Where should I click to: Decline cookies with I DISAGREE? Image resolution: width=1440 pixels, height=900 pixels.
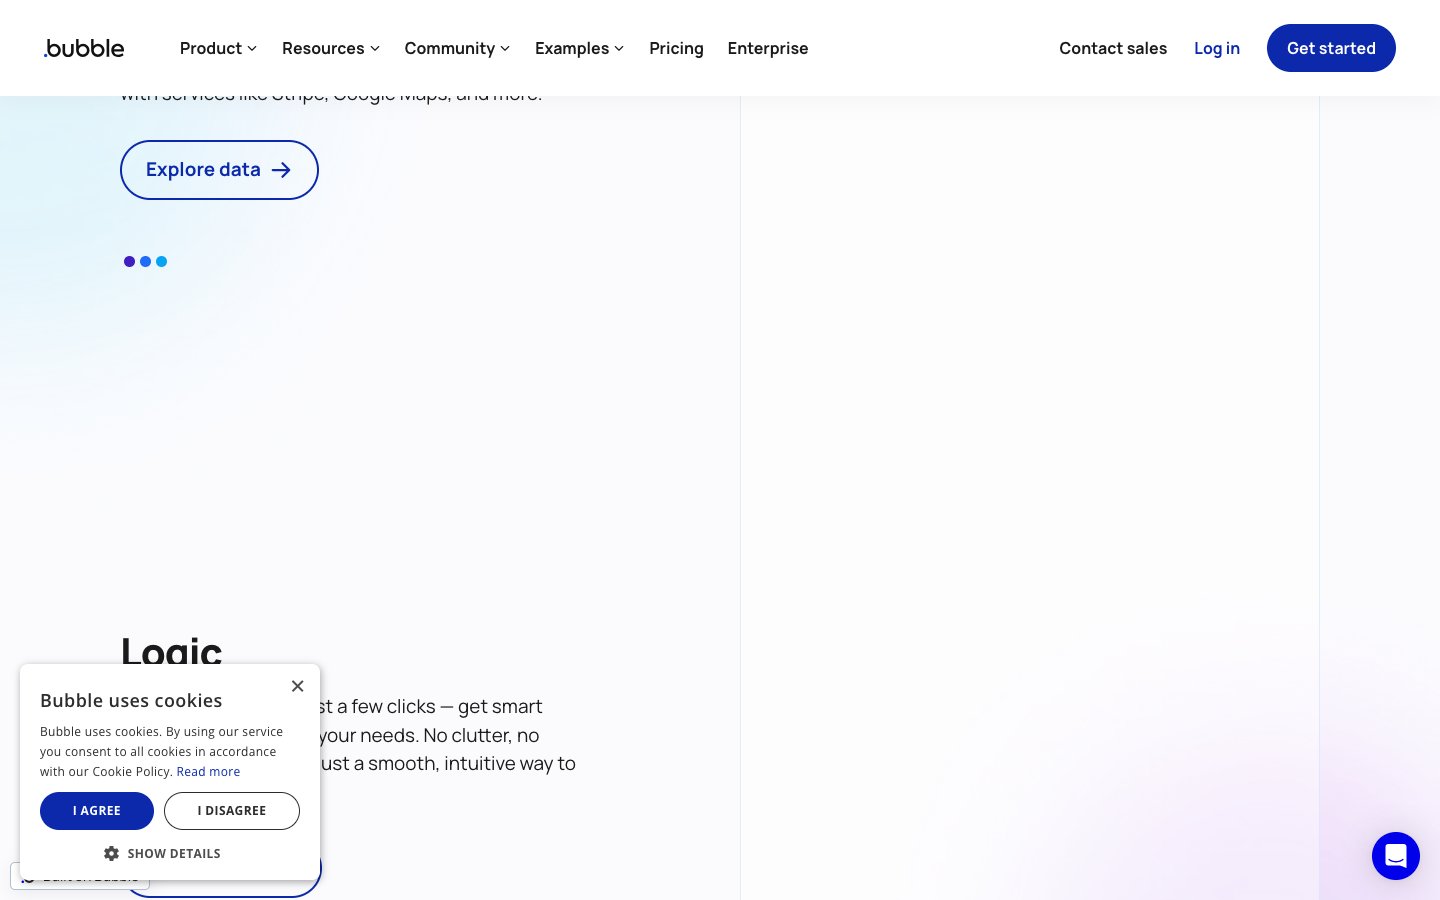(231, 811)
